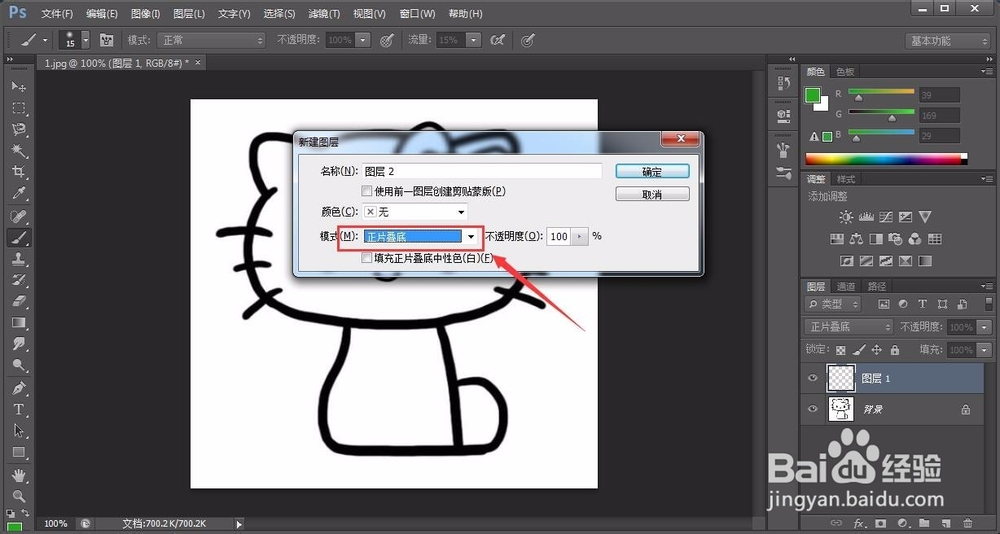Add a Brightness/Contrast adjustment
Image resolution: width=1000 pixels, height=534 pixels.
846,217
